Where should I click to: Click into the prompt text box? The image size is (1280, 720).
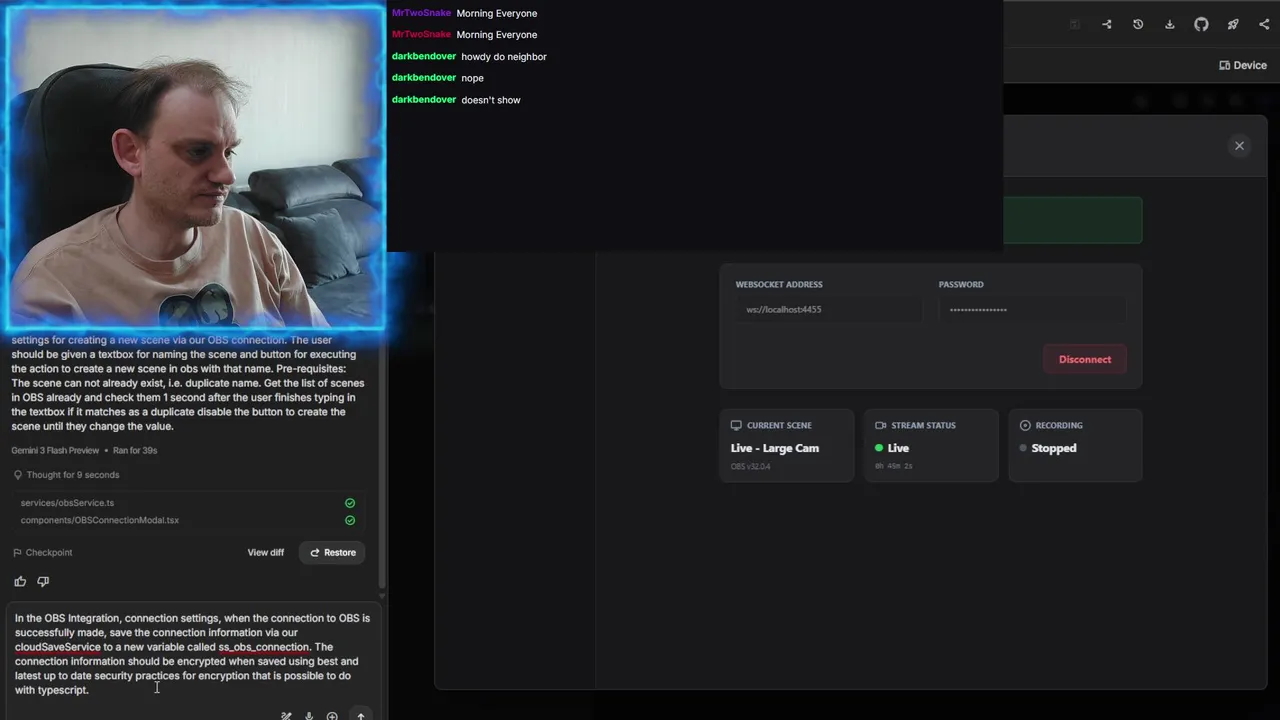(x=192, y=654)
